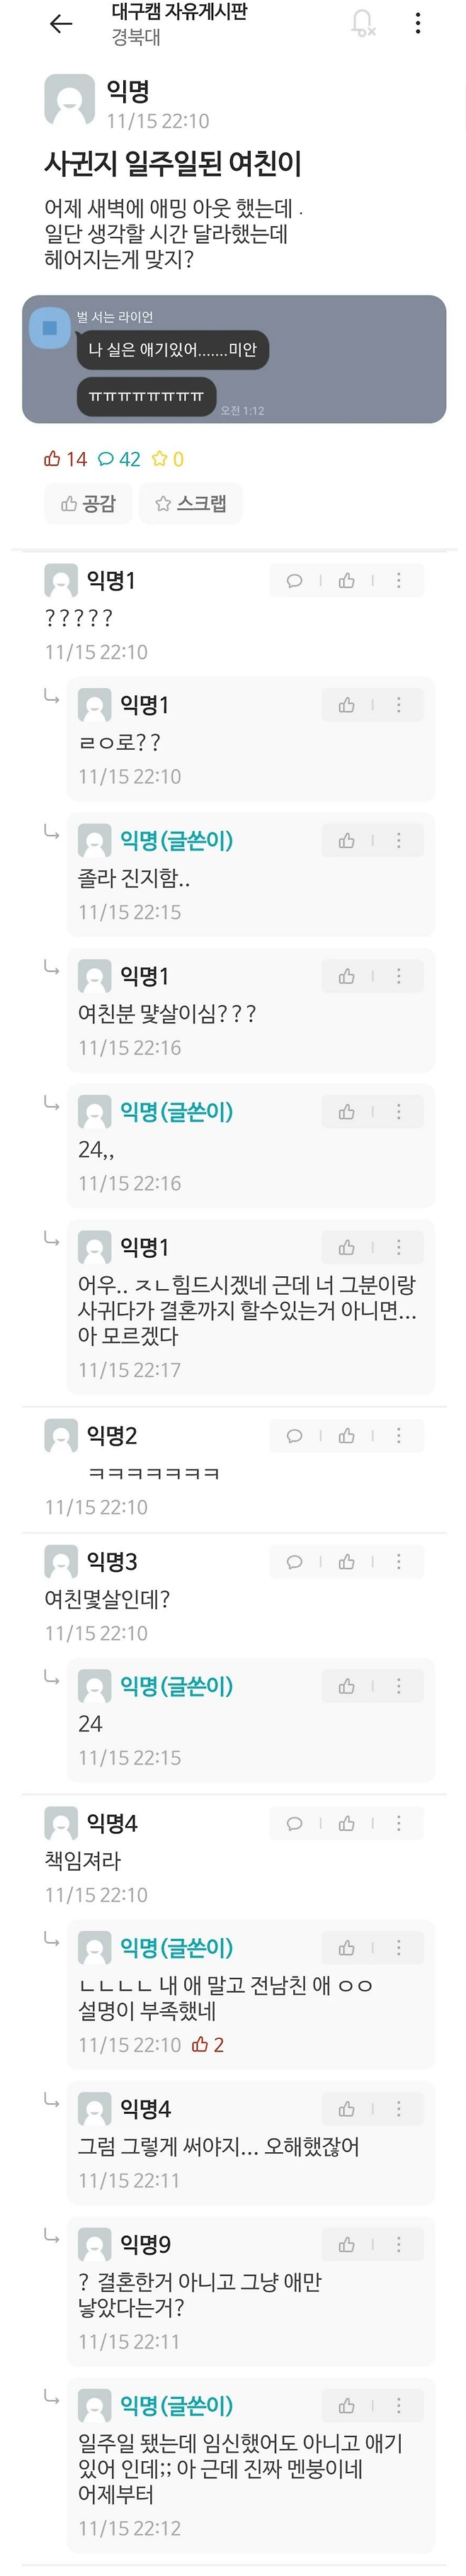Image resolution: width=466 pixels, height=2576 pixels.
Task: Open the three-dot menu on 익명1's ????? comment
Action: [x=399, y=581]
